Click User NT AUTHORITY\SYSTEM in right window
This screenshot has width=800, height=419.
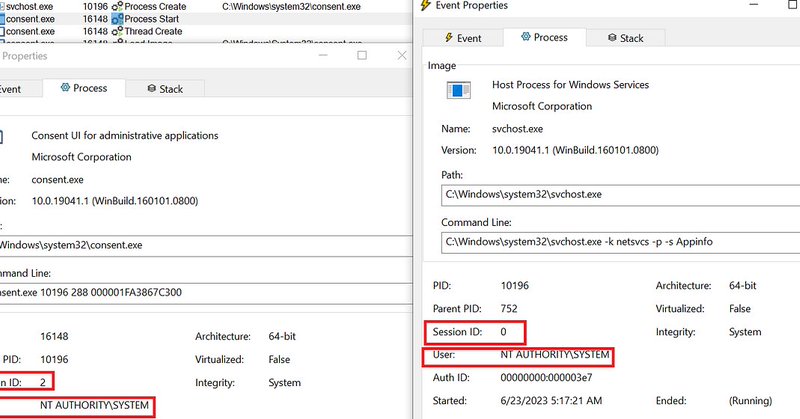[555, 355]
